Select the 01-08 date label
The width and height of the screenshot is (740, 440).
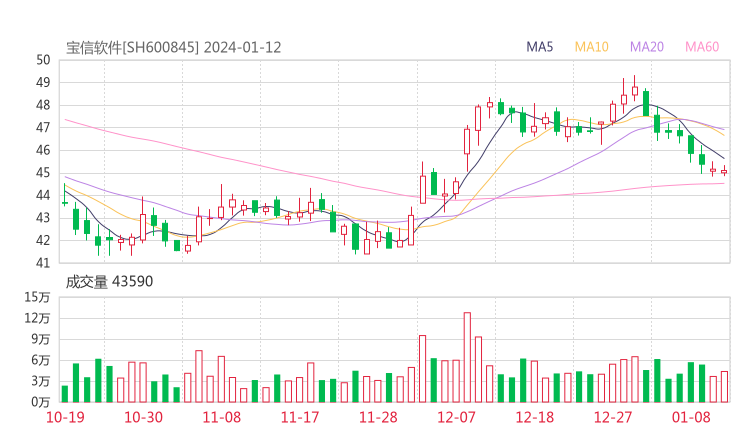tap(691, 417)
